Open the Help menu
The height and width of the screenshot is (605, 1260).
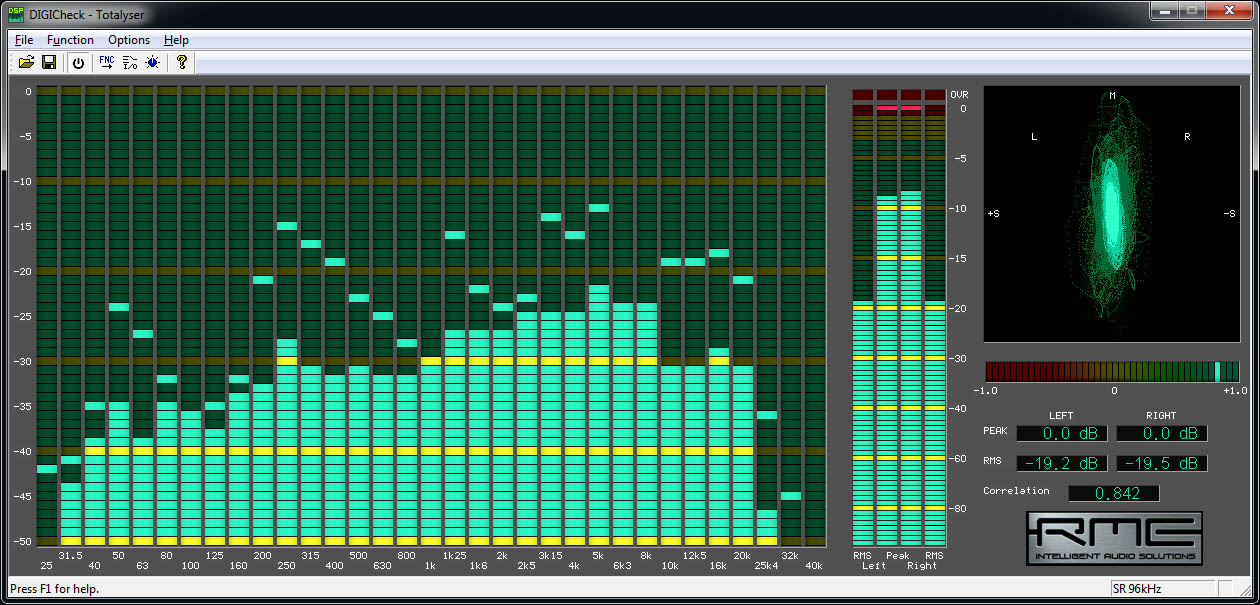coord(176,40)
